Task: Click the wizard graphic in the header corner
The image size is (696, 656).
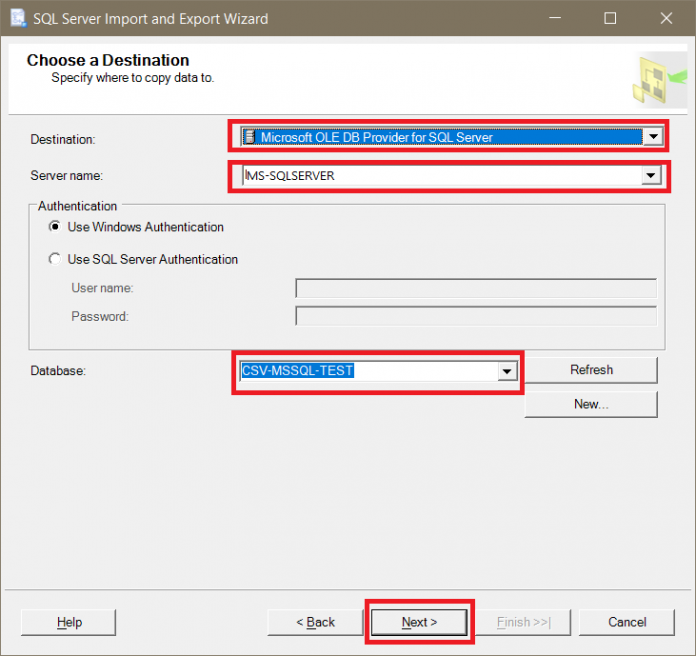Action: click(x=657, y=78)
